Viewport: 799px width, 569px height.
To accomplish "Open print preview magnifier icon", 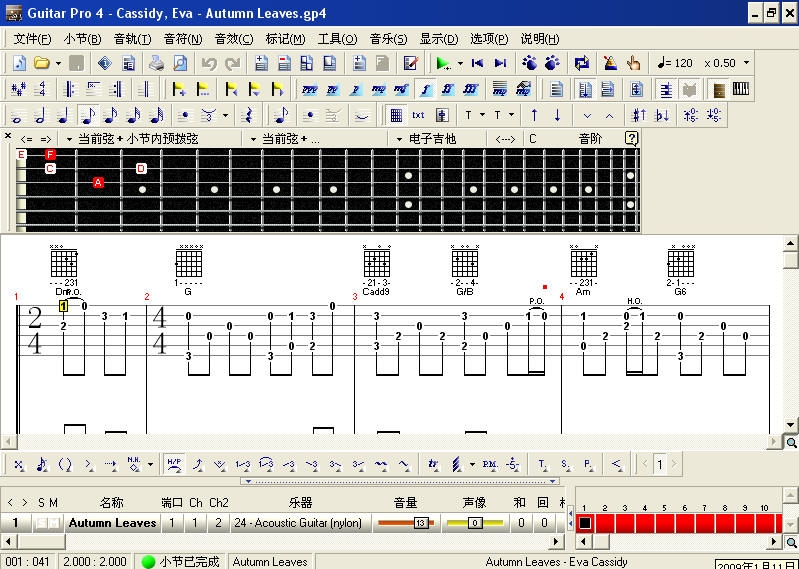I will point(180,63).
